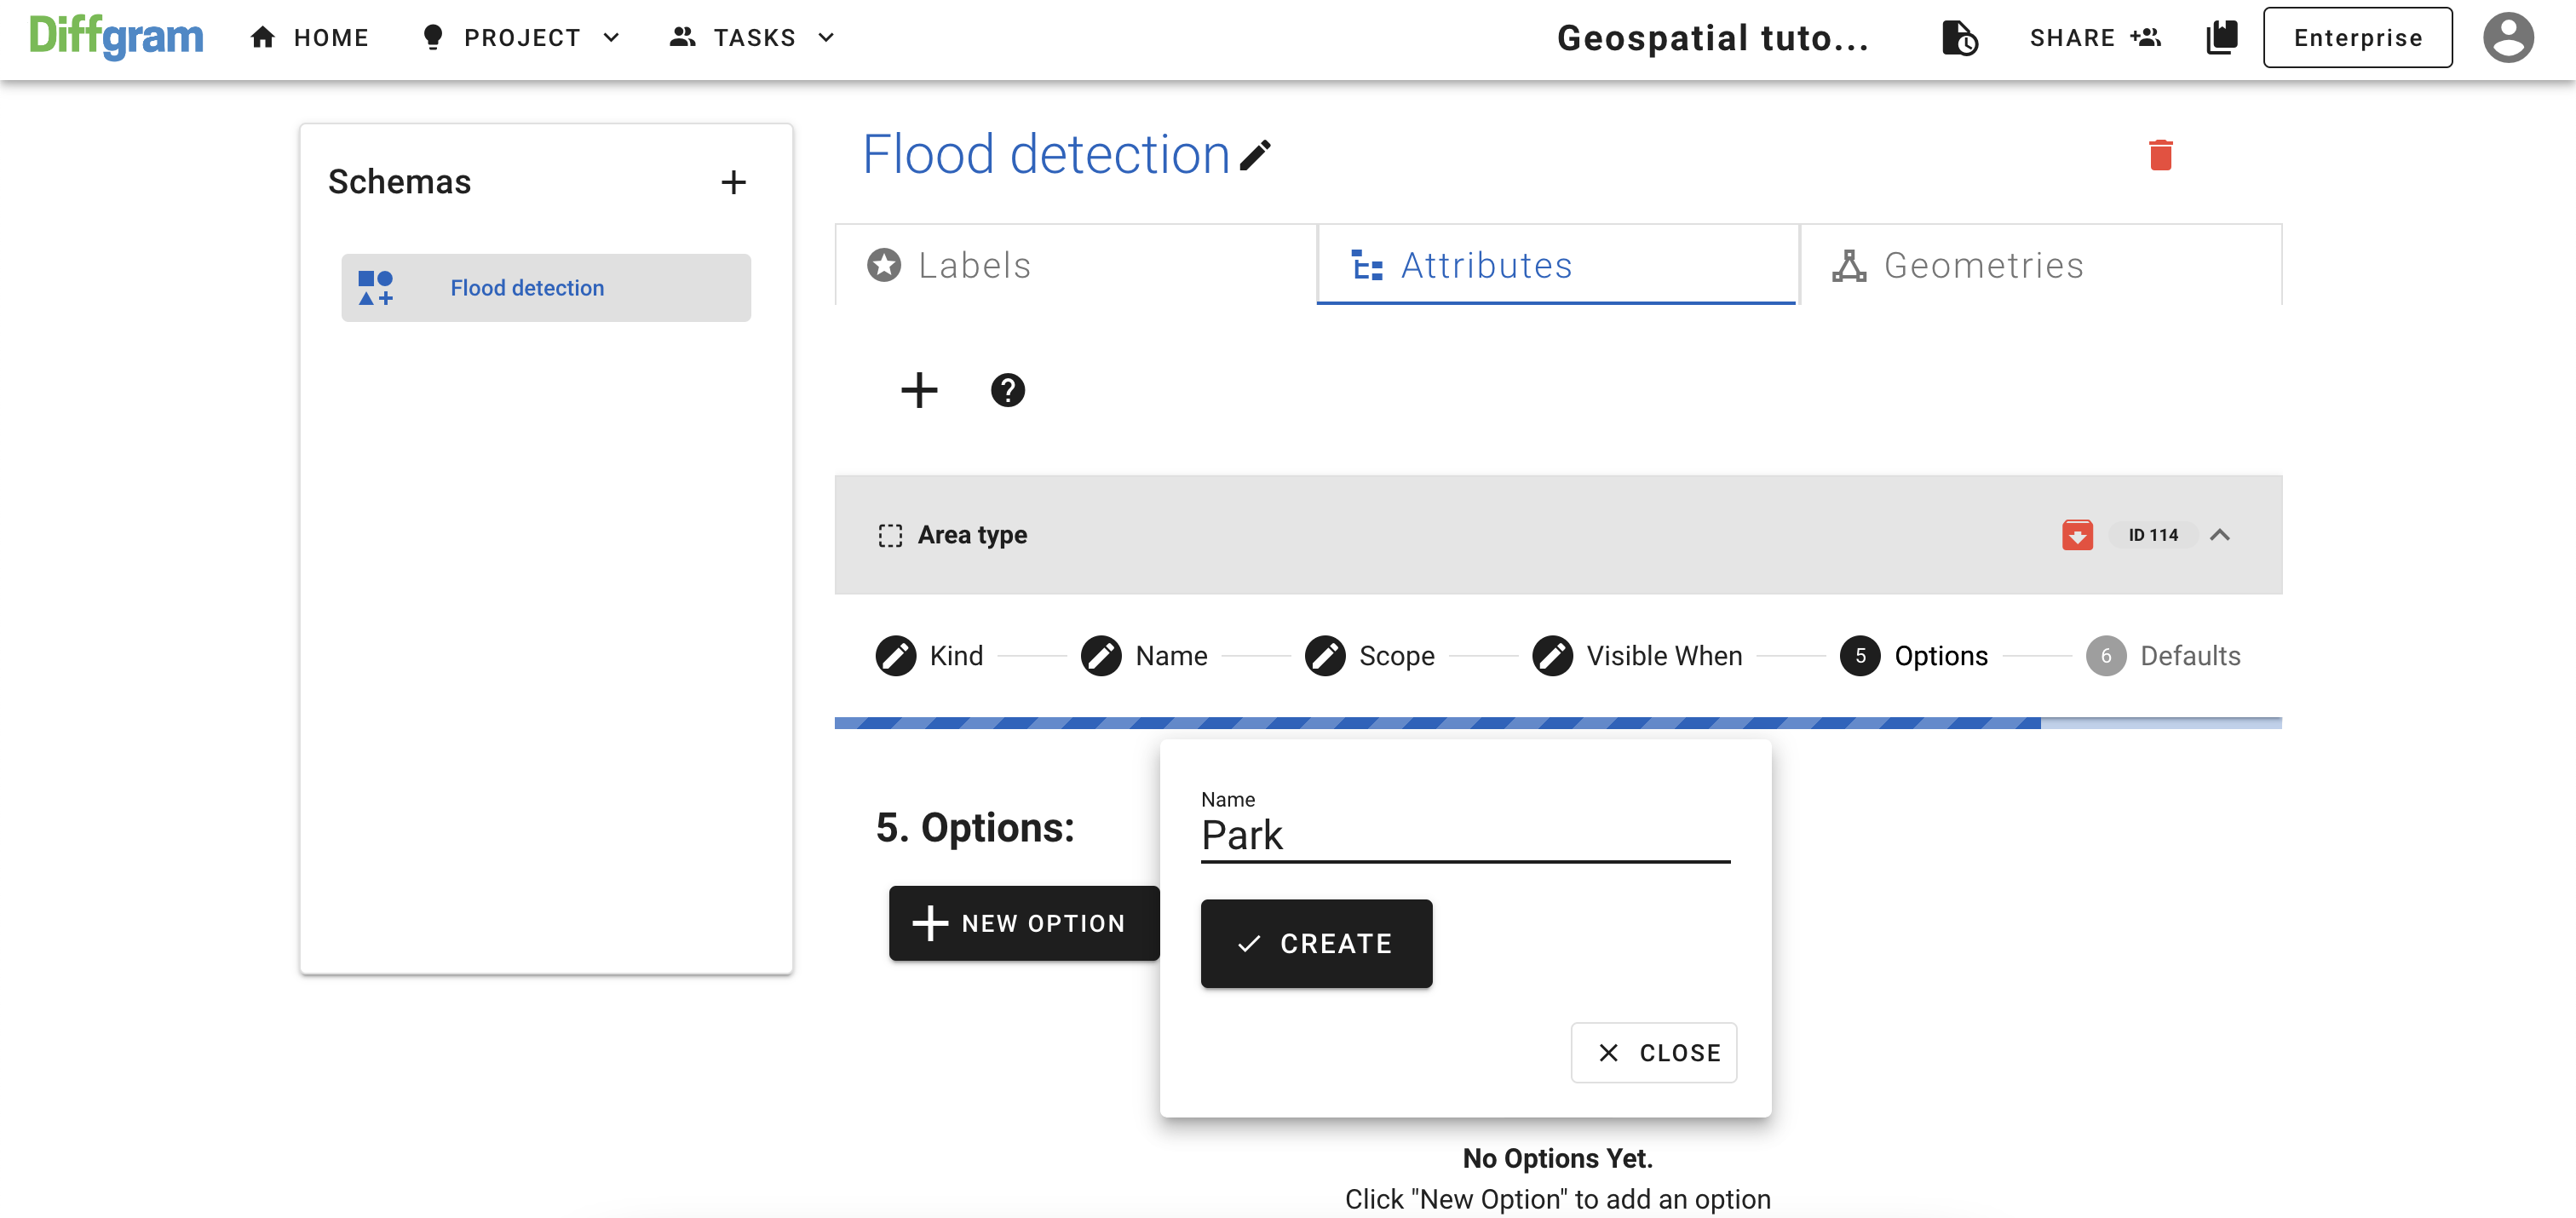Collapse the Area type attribute section
Image resolution: width=2576 pixels, height=1218 pixels.
point(2220,534)
